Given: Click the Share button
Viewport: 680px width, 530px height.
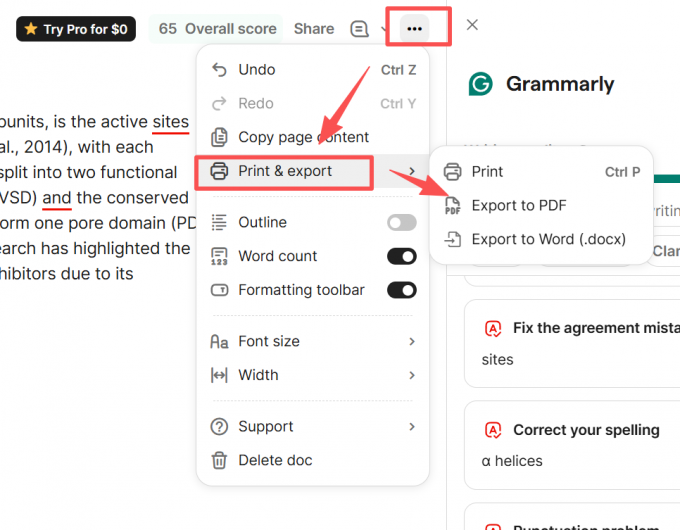Looking at the screenshot, I should 314,29.
